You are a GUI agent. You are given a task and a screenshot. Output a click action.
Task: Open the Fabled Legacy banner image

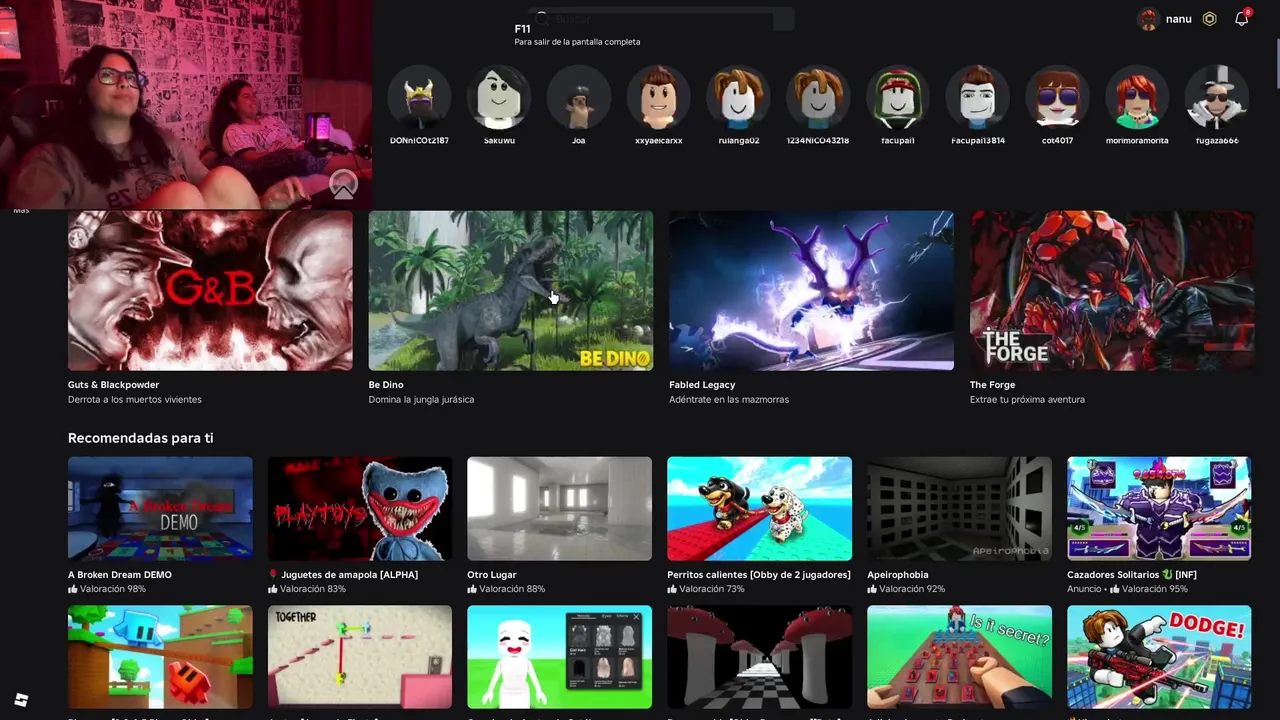coord(811,290)
